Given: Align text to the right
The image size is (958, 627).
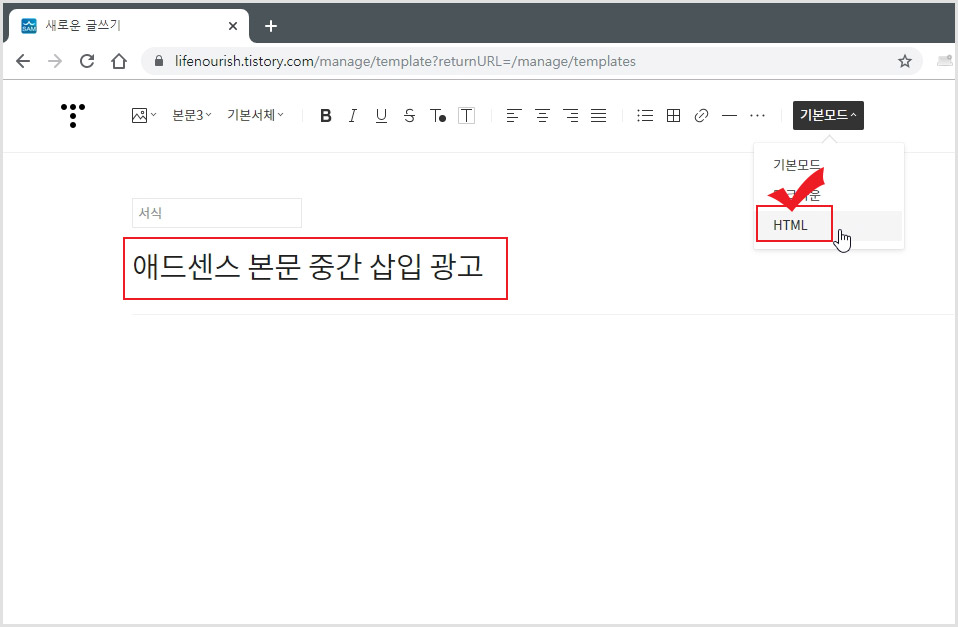Looking at the screenshot, I should [x=571, y=116].
